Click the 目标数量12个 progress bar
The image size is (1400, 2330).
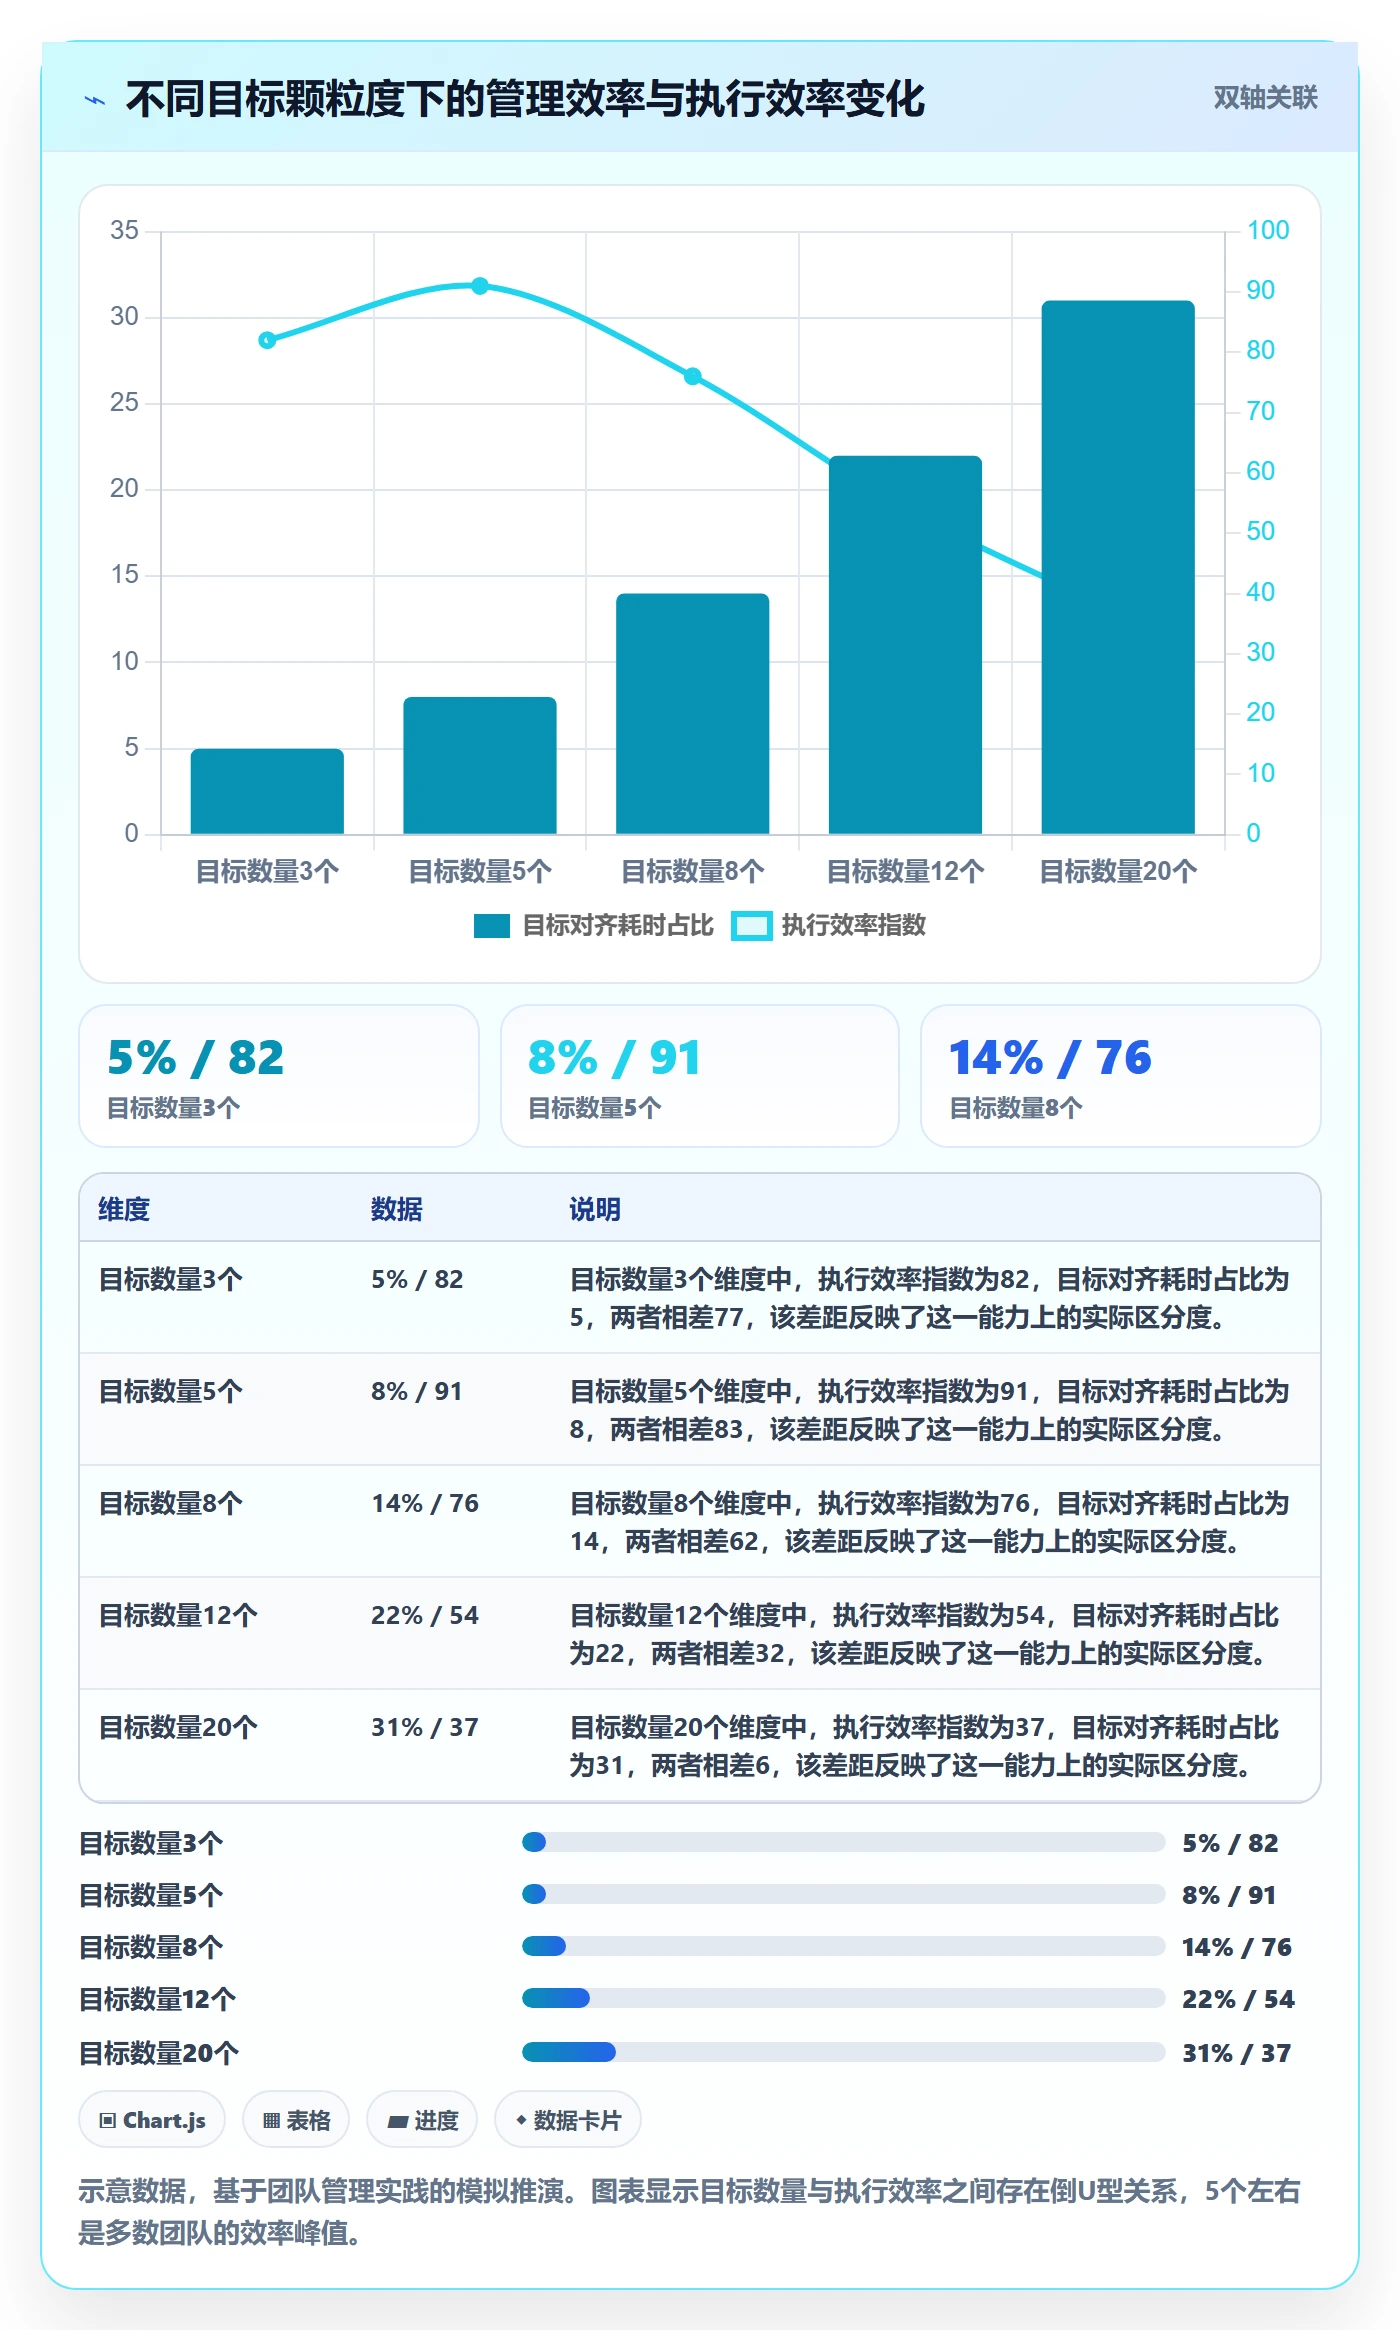point(843,1998)
